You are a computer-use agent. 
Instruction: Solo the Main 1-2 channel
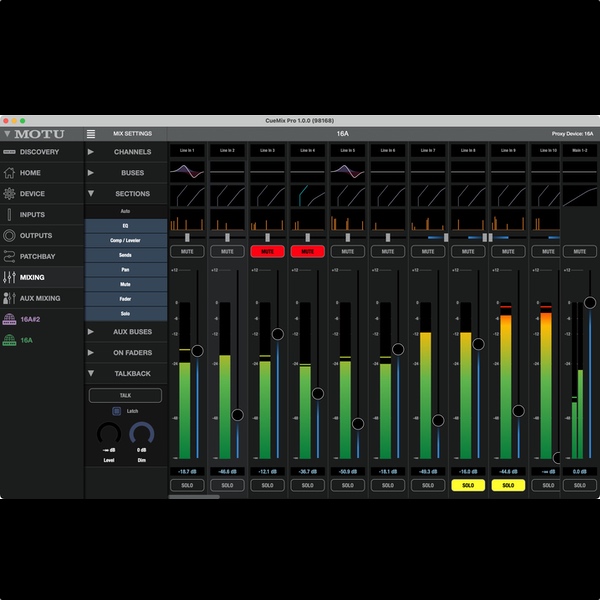(580, 485)
